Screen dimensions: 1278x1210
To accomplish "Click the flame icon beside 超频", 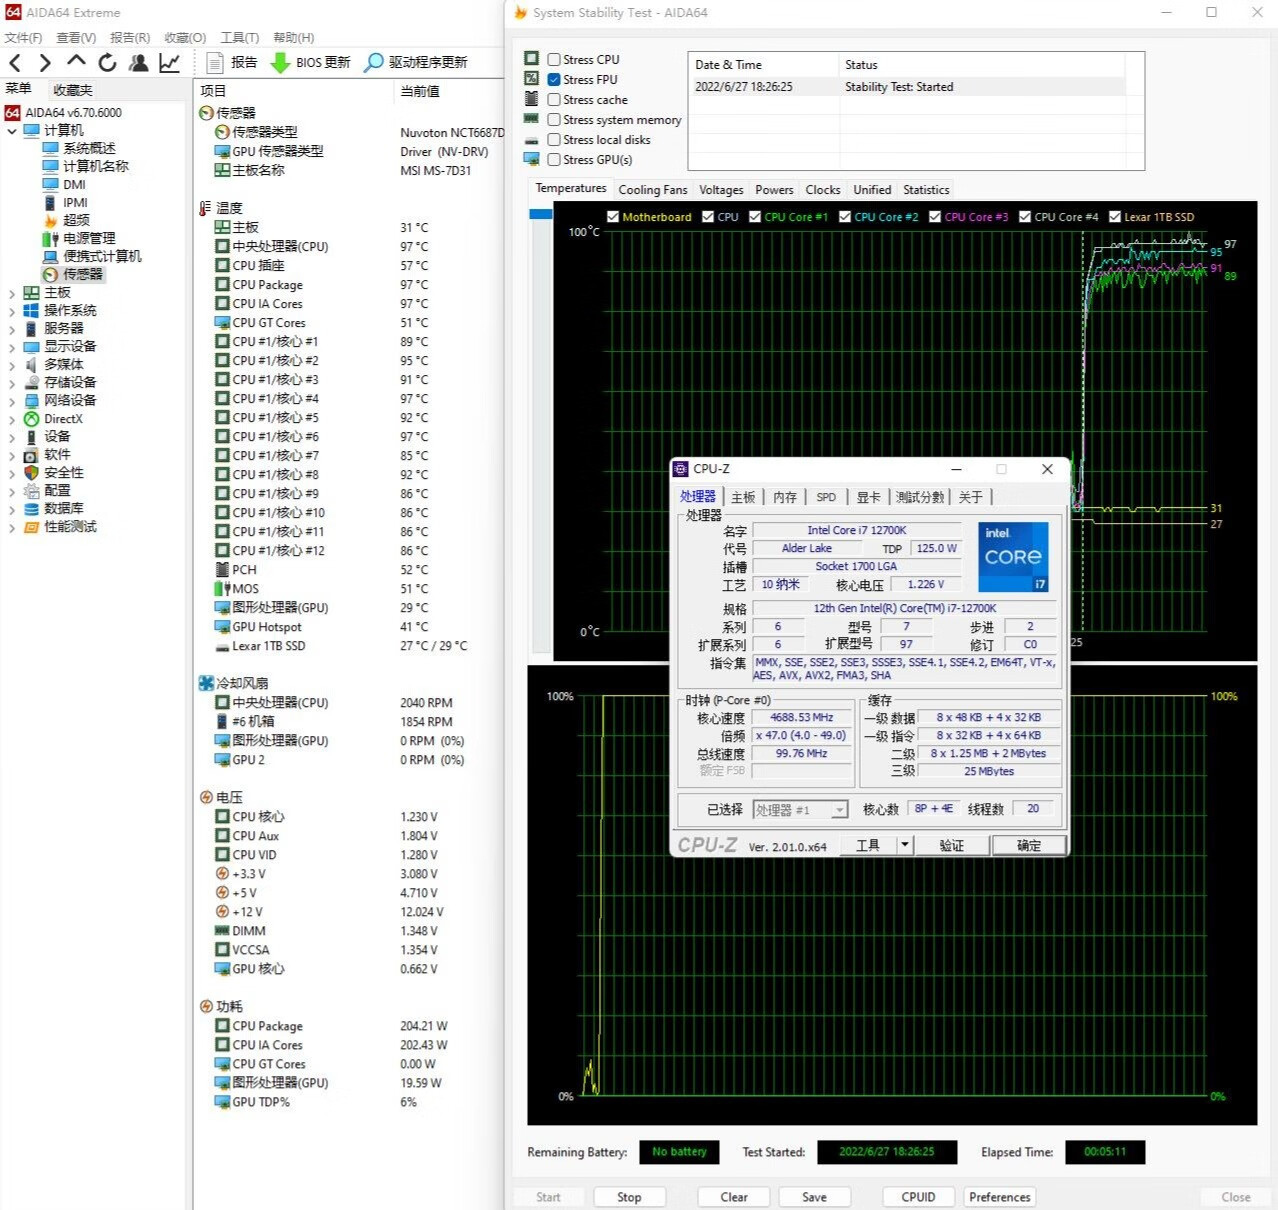I will tap(51, 220).
